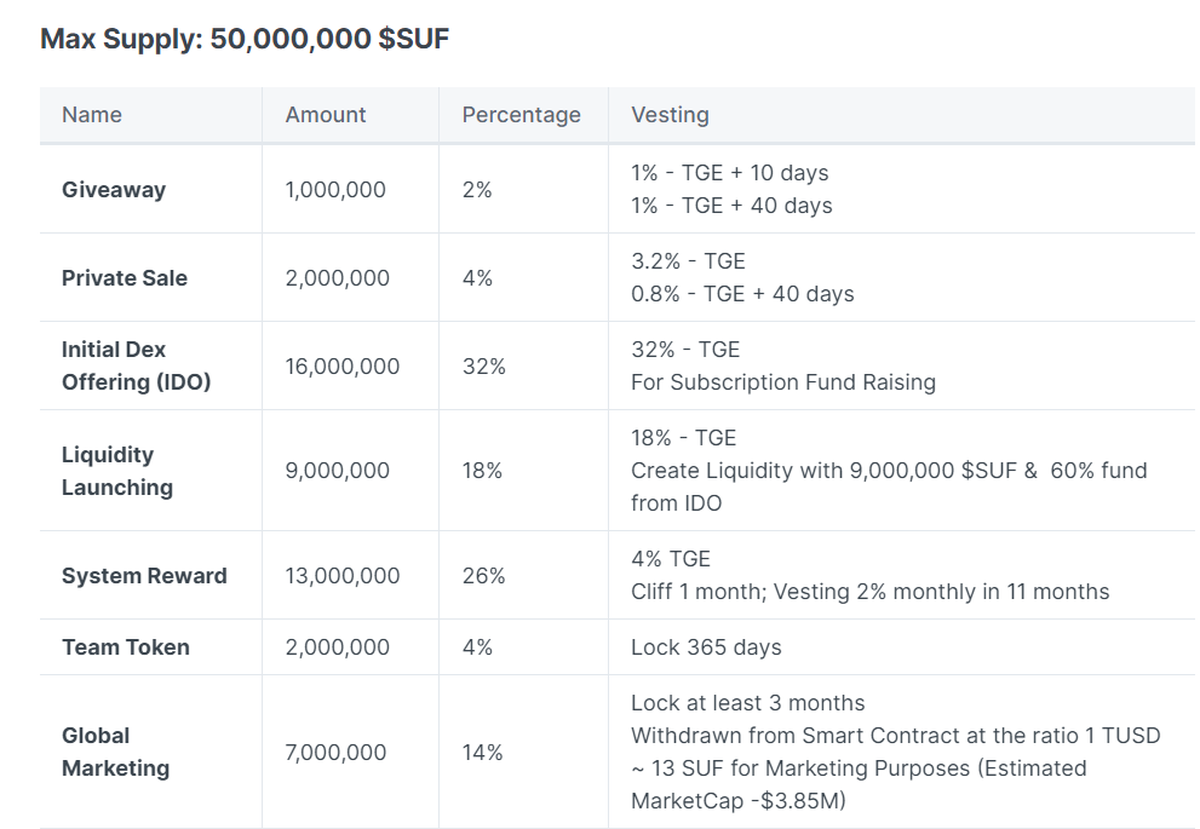
Task: Click the Amount column header
Action: click(325, 115)
